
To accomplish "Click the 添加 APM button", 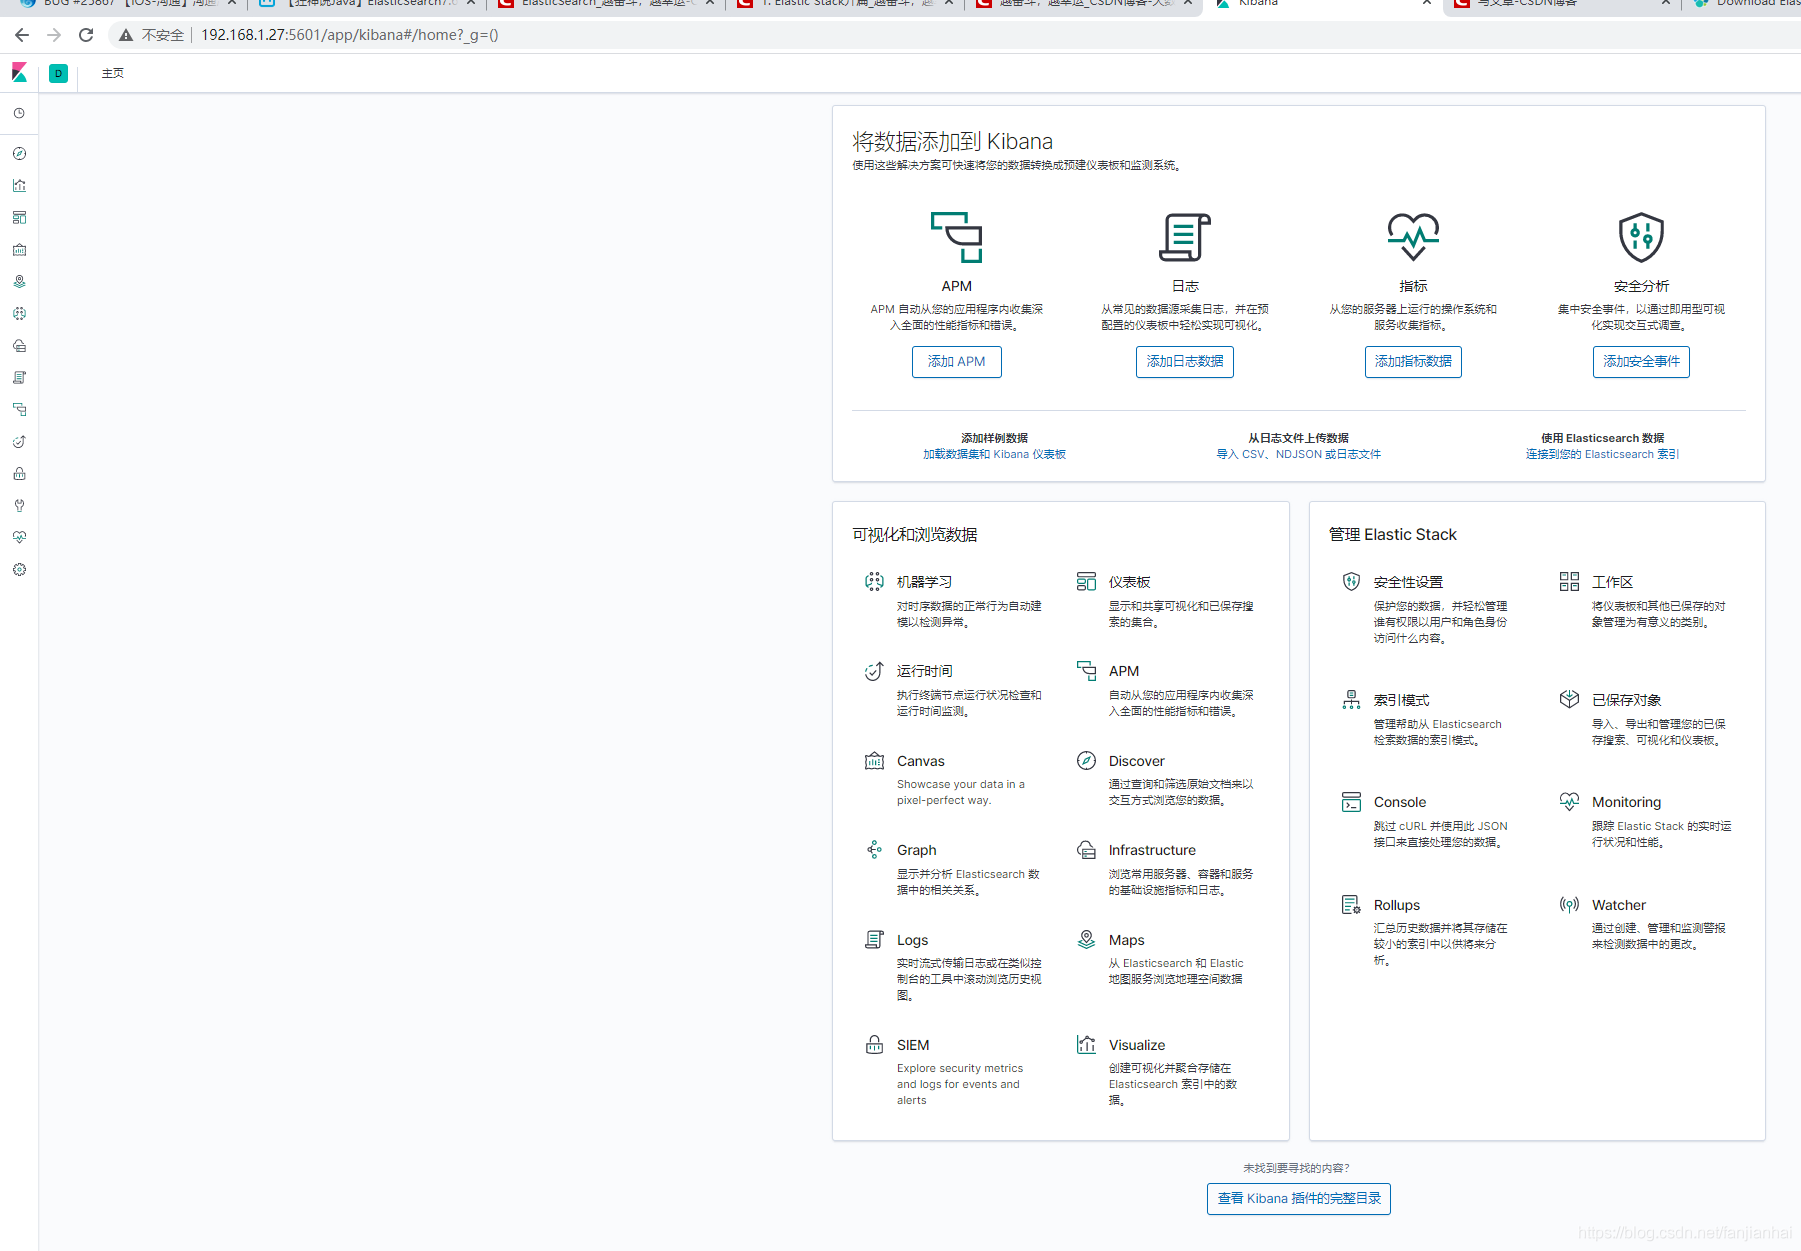I will tap(957, 362).
